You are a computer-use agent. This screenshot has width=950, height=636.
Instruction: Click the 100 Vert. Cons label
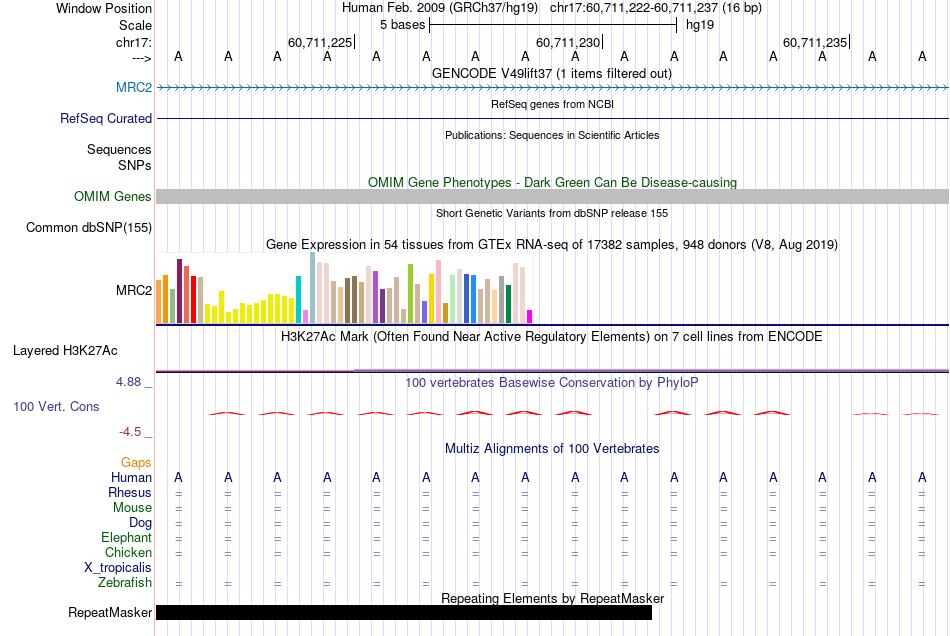(x=56, y=406)
